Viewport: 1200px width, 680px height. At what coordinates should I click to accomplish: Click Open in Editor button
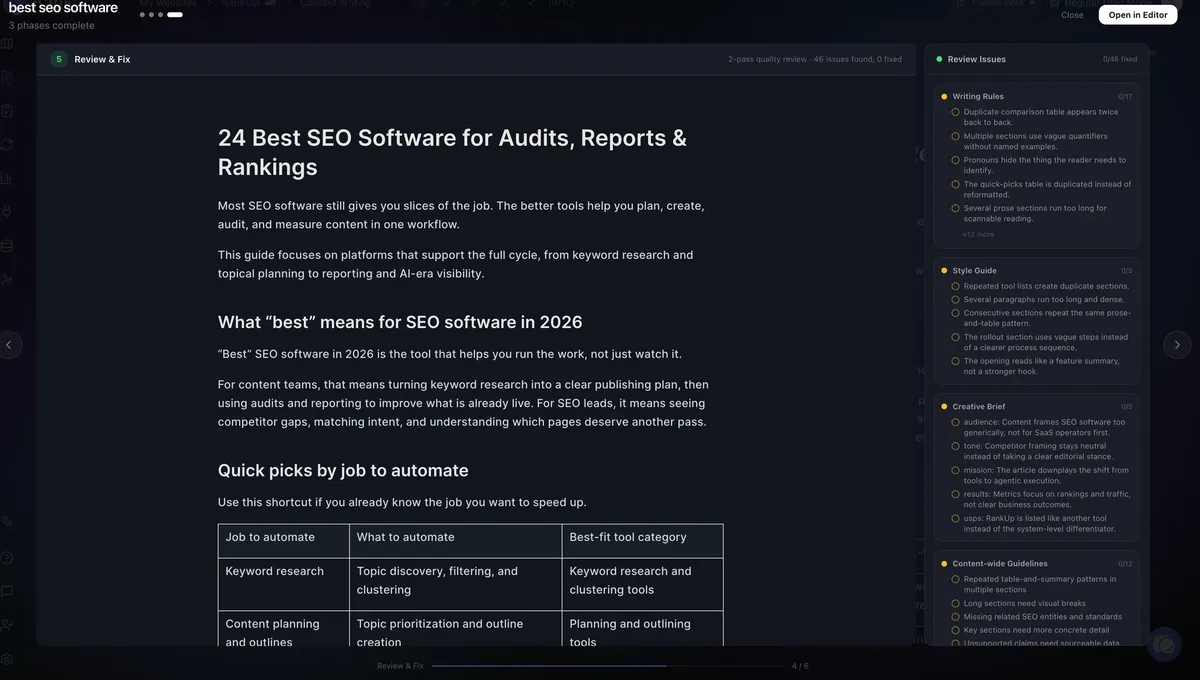pyautogui.click(x=1138, y=15)
